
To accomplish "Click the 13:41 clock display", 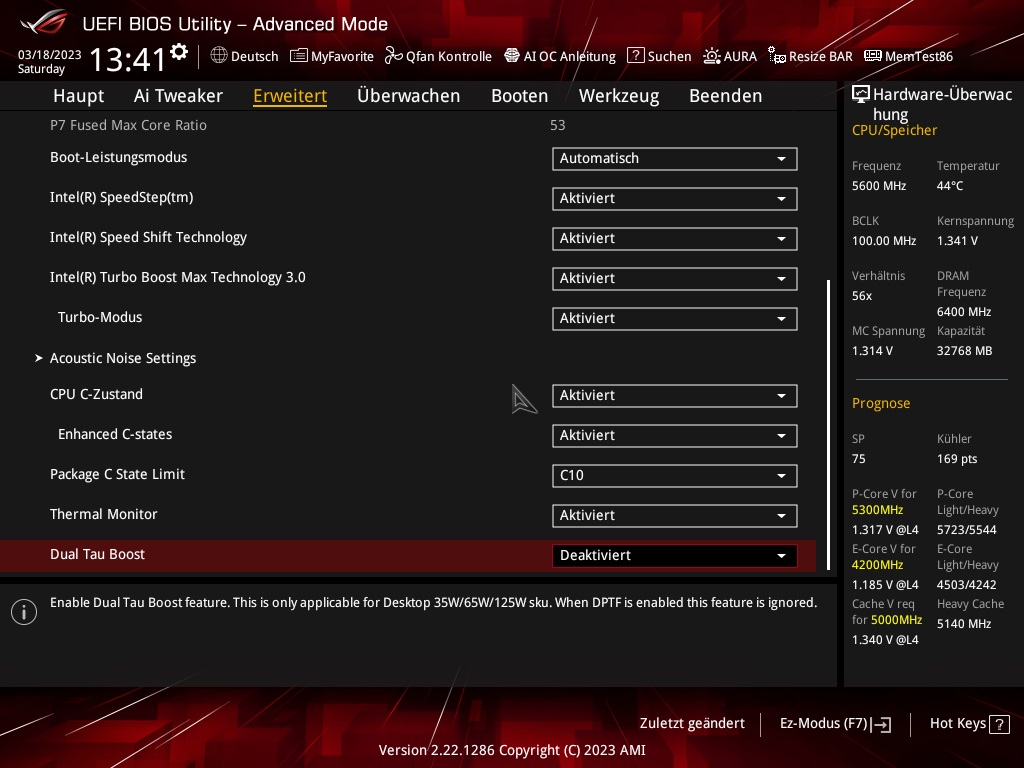I will 127,59.
